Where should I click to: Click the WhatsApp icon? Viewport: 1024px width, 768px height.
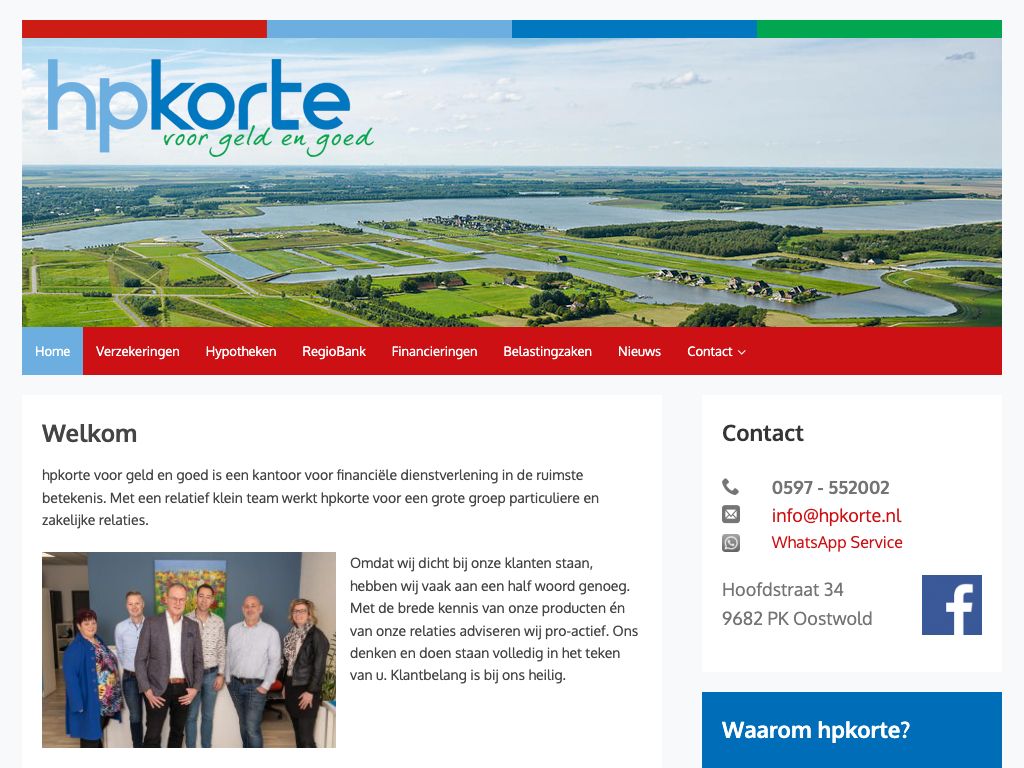pos(731,543)
